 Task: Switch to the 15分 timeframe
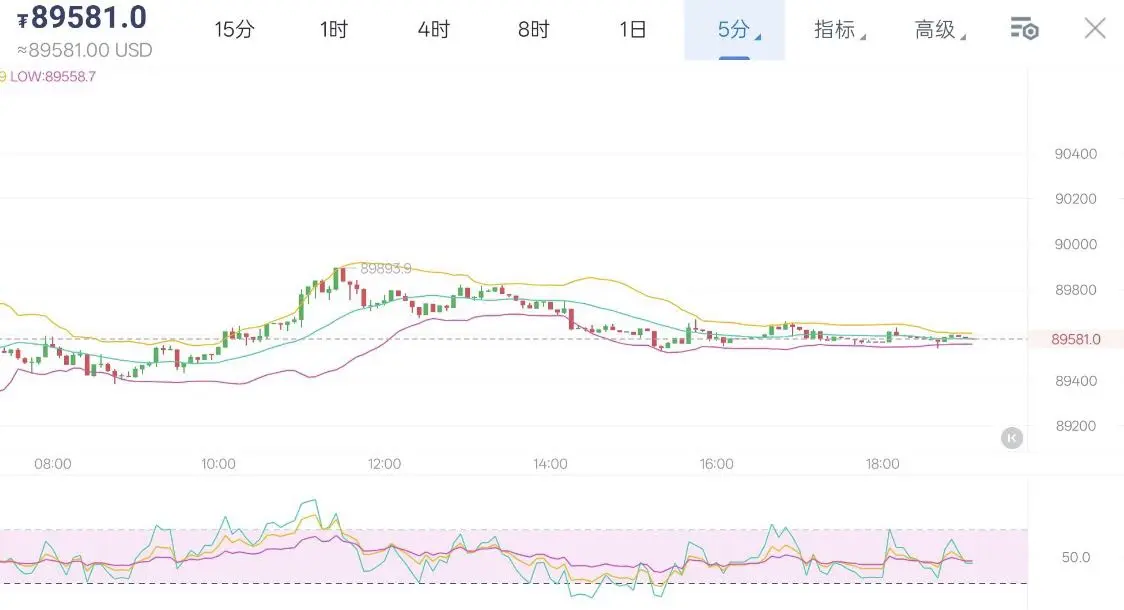pyautogui.click(x=234, y=29)
